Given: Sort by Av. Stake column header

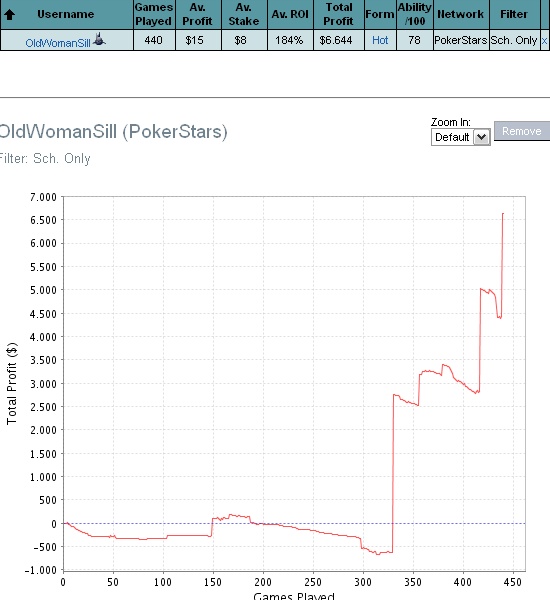Looking at the screenshot, I should [244, 14].
